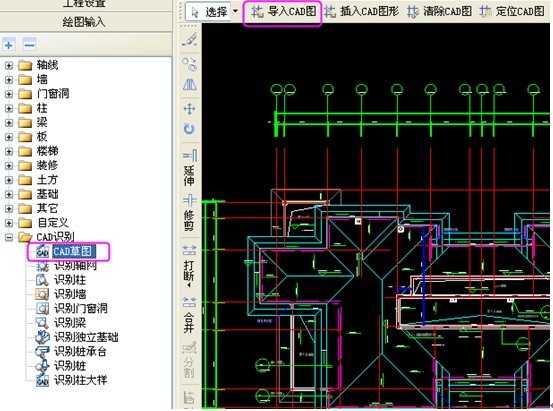Select 识别柱 tree item

(70, 280)
